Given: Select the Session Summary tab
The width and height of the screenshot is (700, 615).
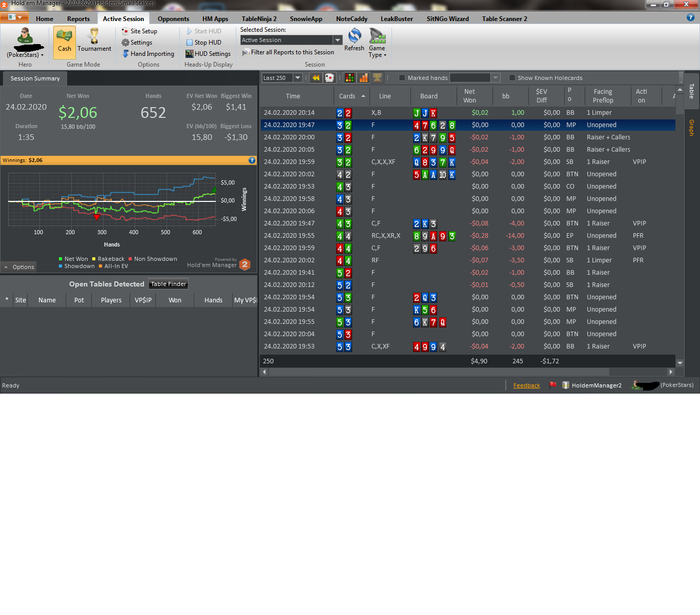Looking at the screenshot, I should [35, 79].
